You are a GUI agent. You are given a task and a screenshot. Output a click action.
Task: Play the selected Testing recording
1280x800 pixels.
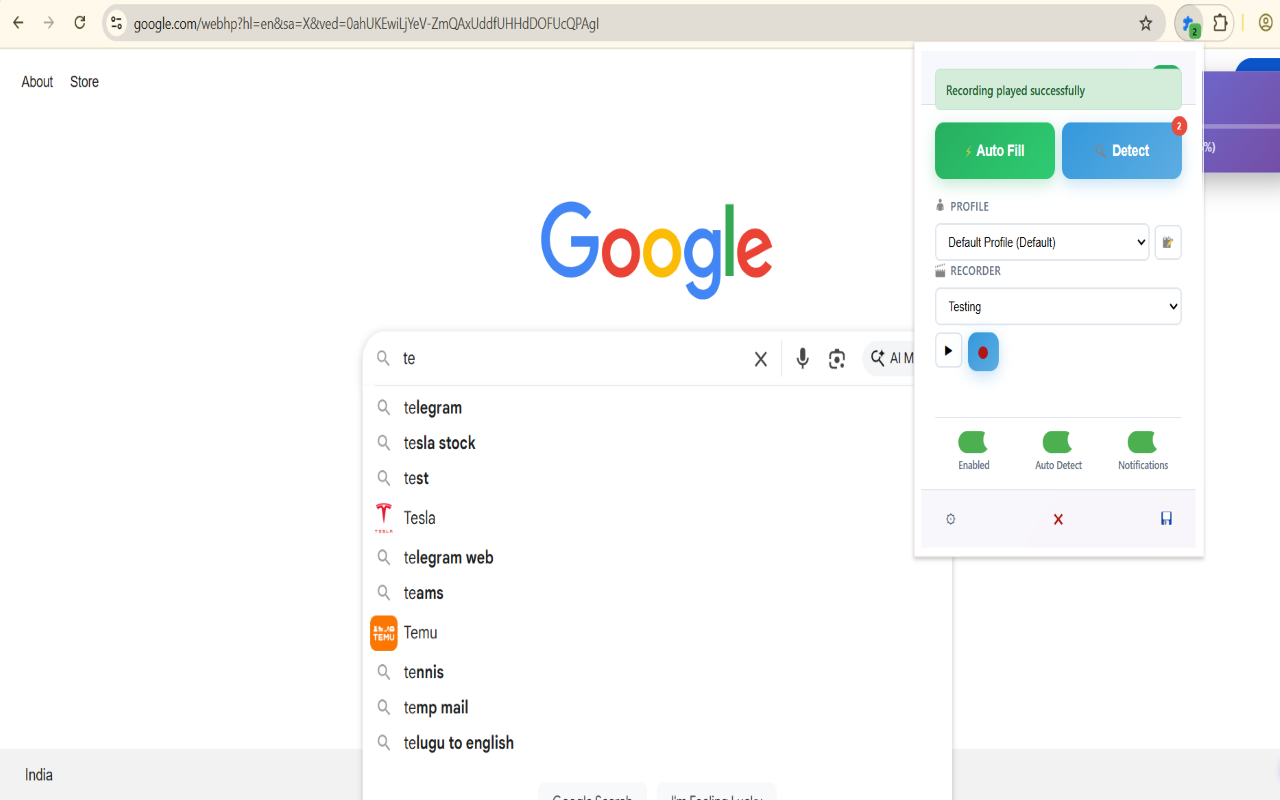pyautogui.click(x=948, y=351)
